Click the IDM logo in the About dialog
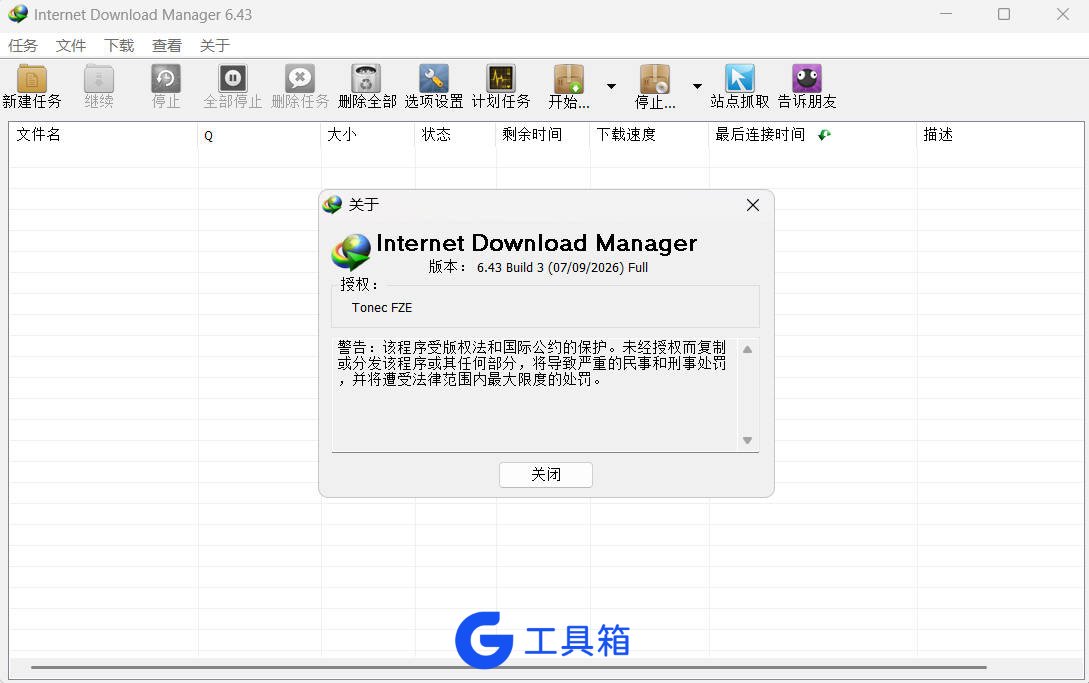 click(351, 252)
